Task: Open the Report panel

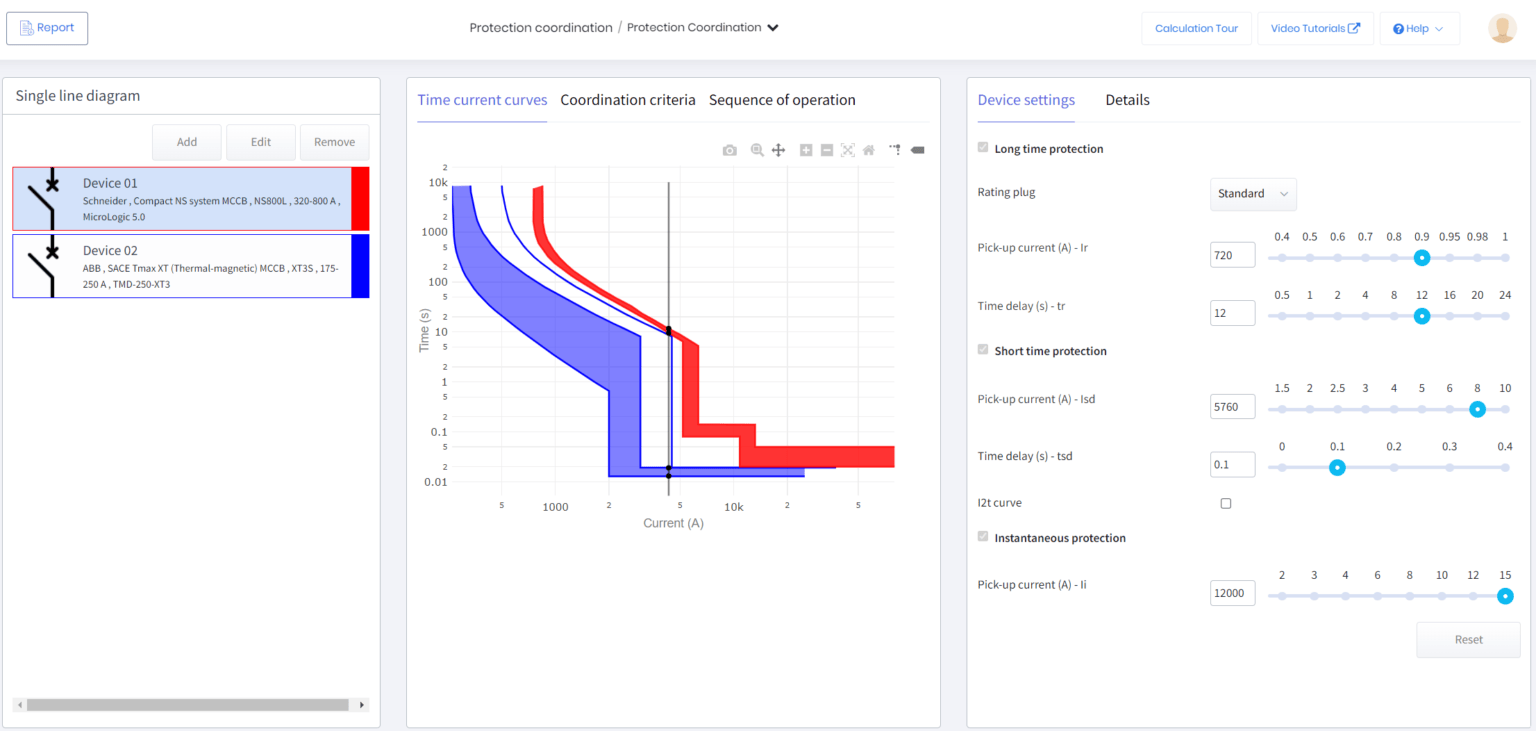Action: click(x=47, y=28)
